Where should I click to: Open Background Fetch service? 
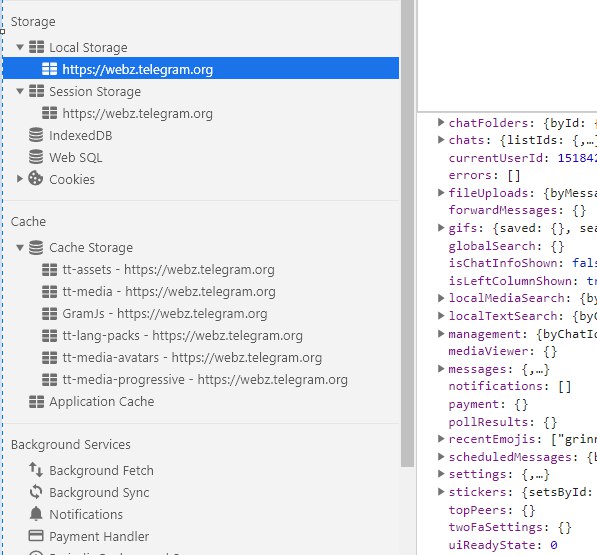click(x=101, y=470)
